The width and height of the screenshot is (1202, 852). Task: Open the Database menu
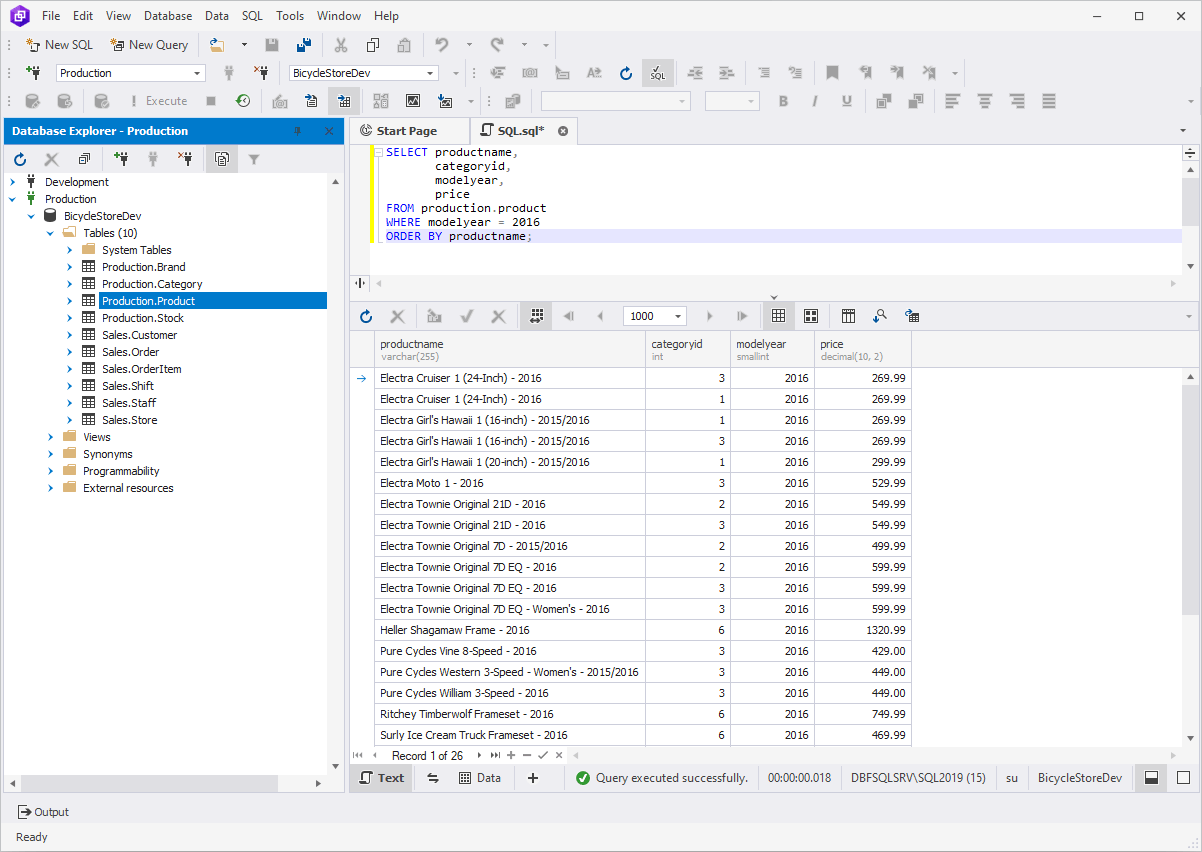[168, 16]
